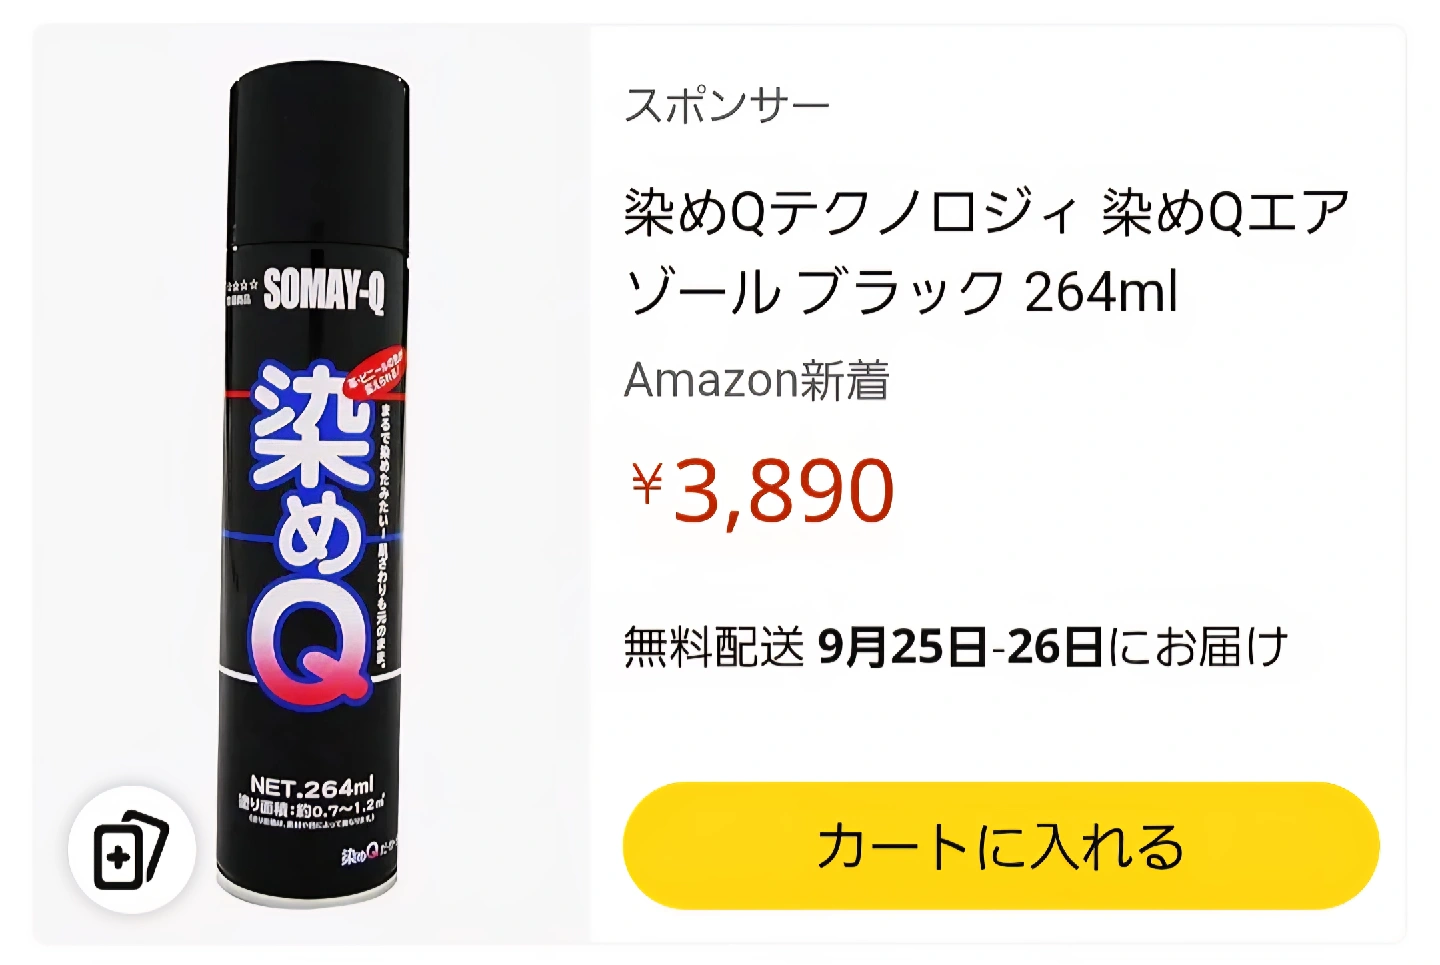
Task: Select the Amazon新着 badge text
Action: point(757,380)
